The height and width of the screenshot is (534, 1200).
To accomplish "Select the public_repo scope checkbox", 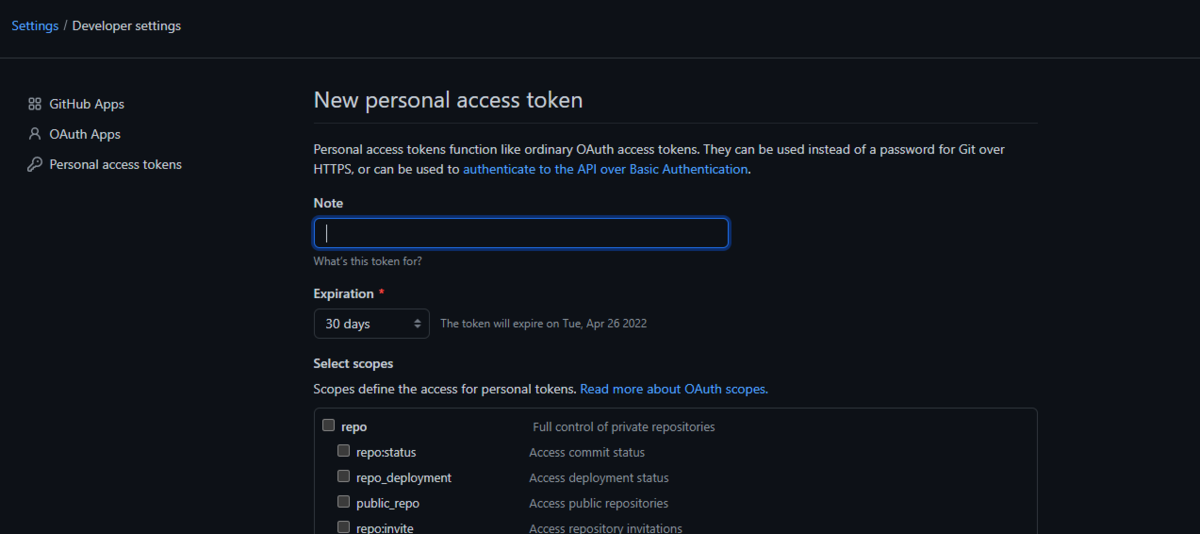I will click(x=343, y=502).
